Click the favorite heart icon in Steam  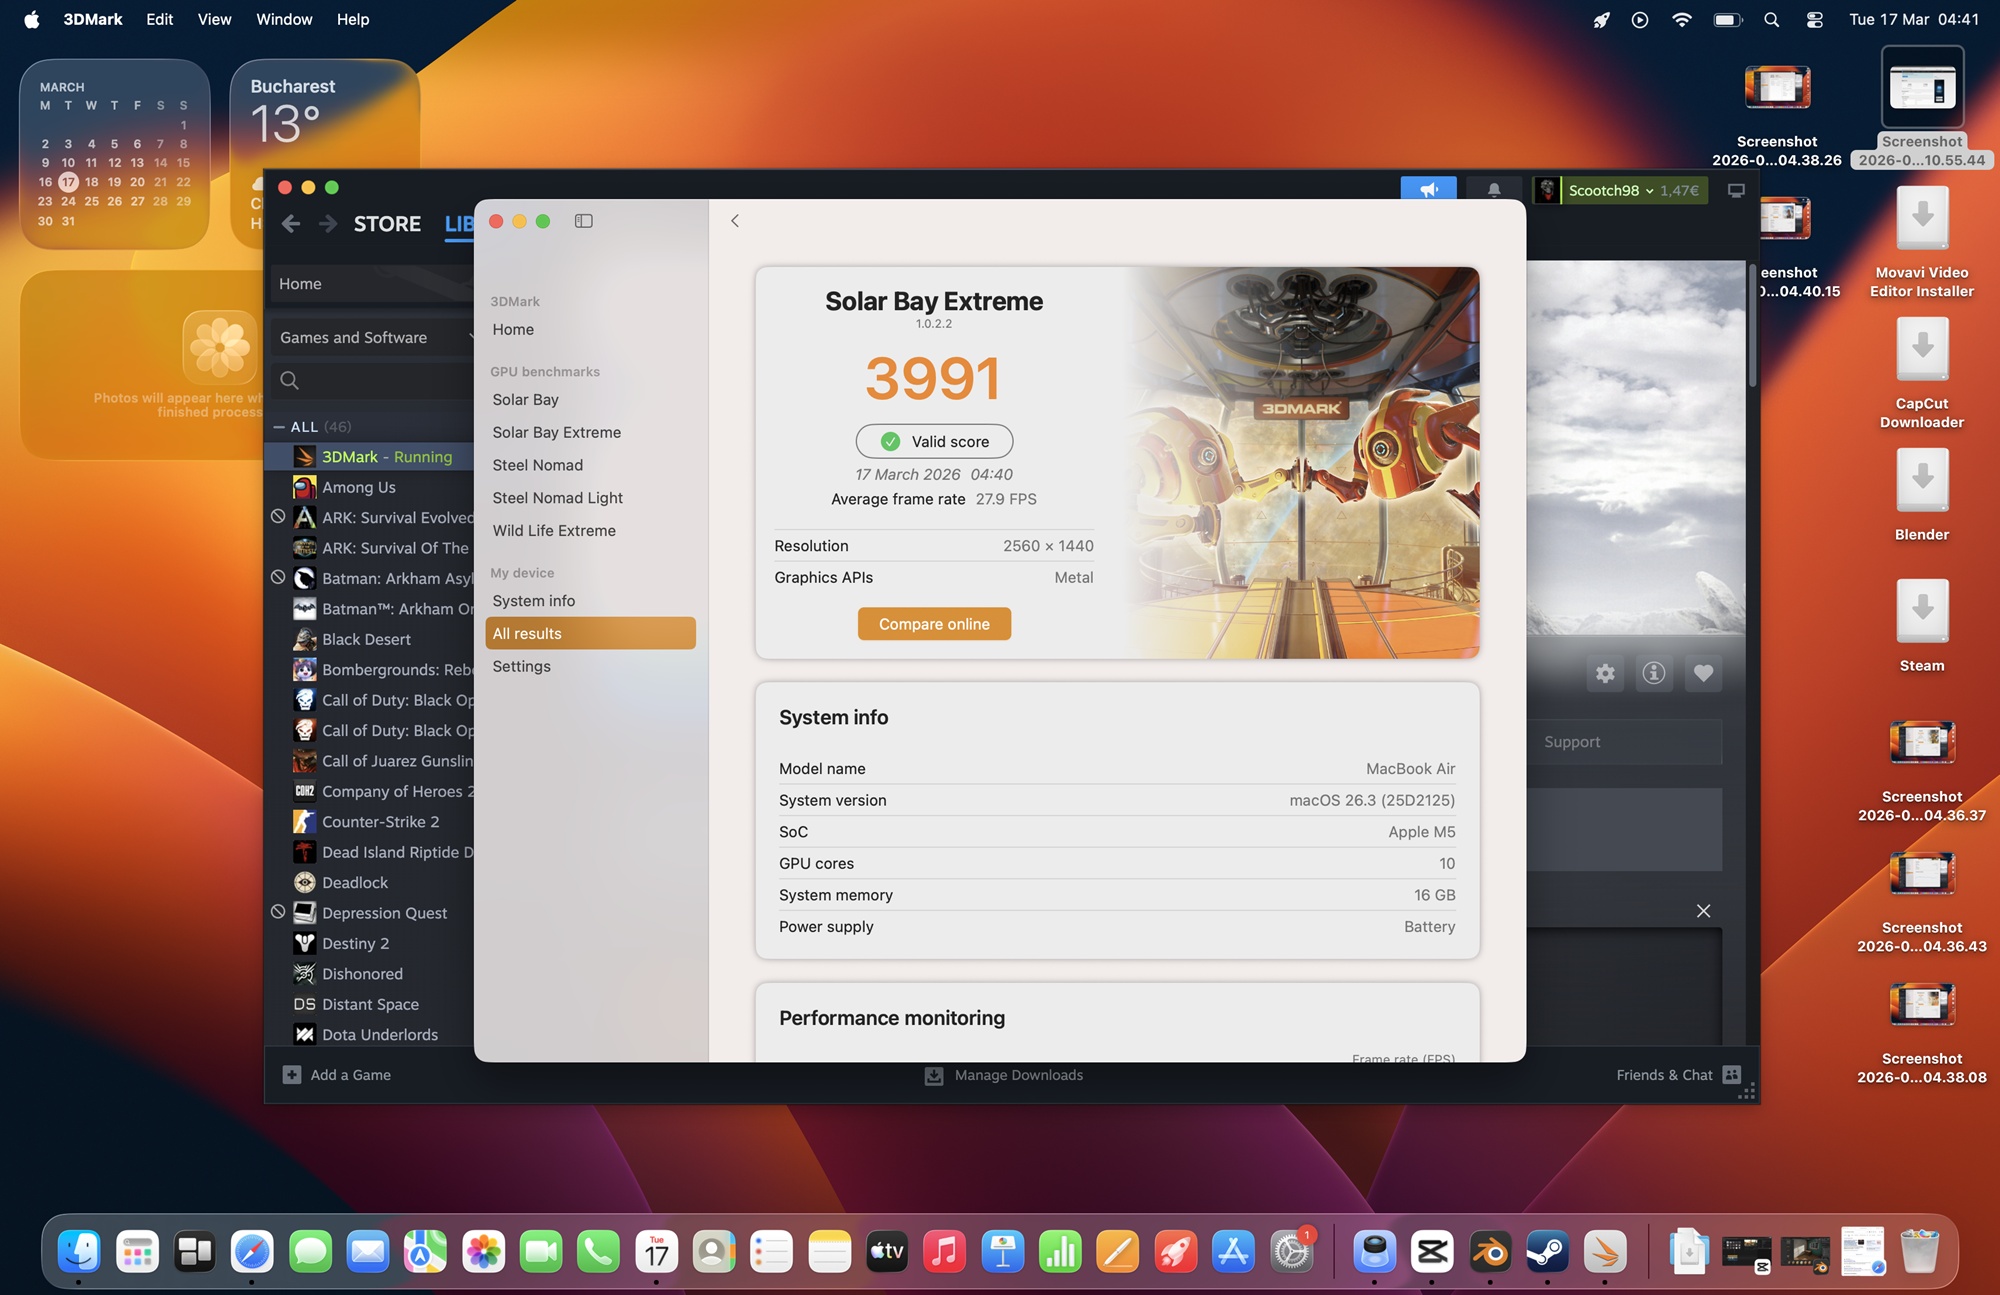[x=1703, y=673]
